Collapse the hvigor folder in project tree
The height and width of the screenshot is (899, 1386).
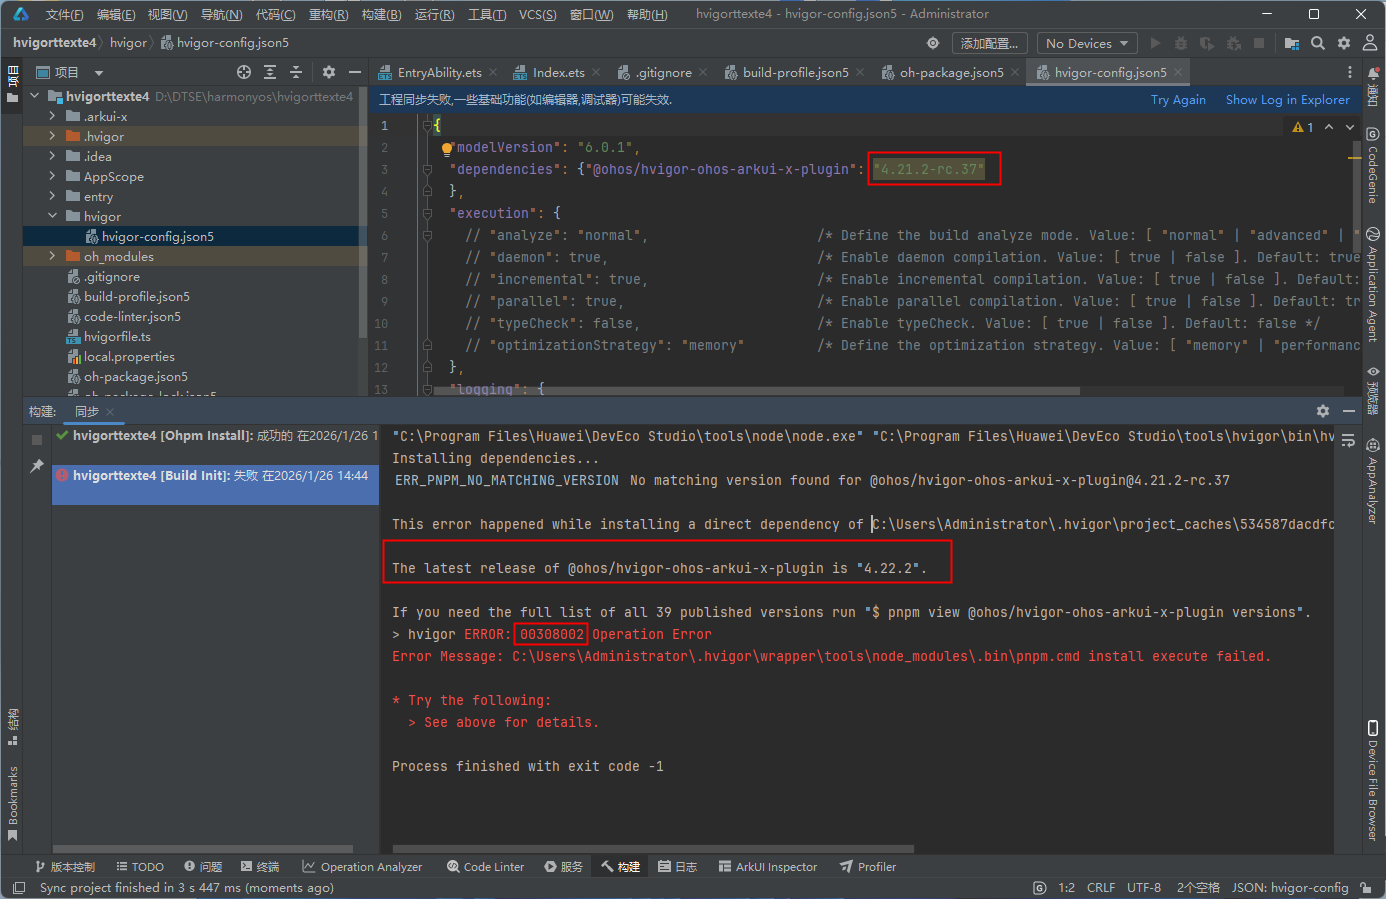click(x=52, y=216)
